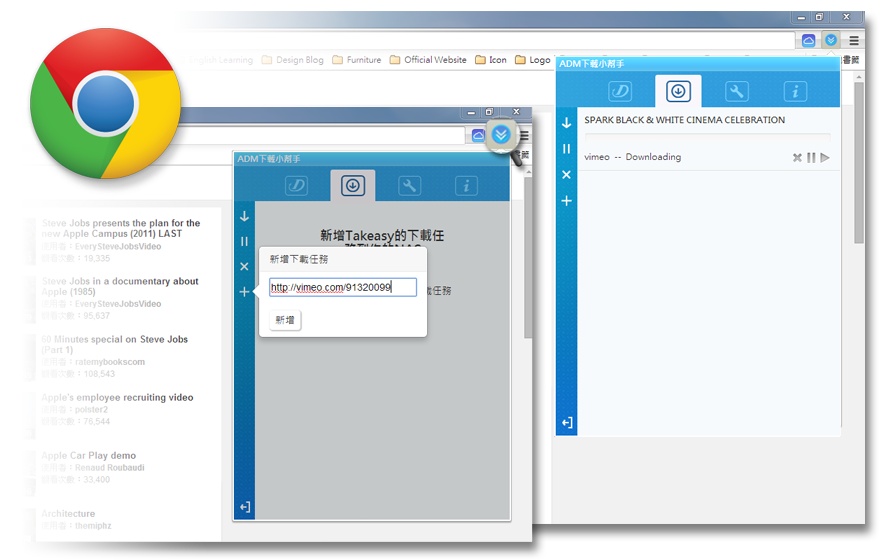Open wrench settings tab in right ADM panel
Image resolution: width=880 pixels, height=560 pixels.
click(x=736, y=91)
